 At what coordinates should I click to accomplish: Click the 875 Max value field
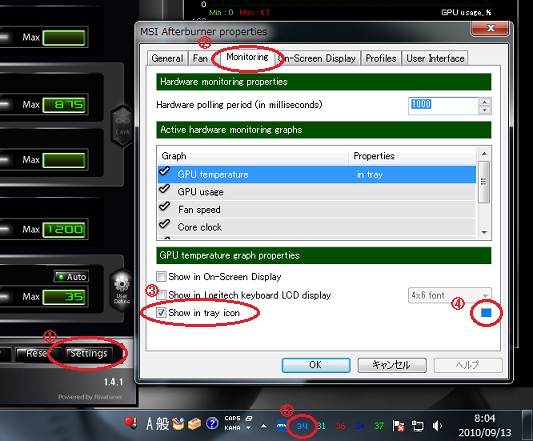pos(65,104)
